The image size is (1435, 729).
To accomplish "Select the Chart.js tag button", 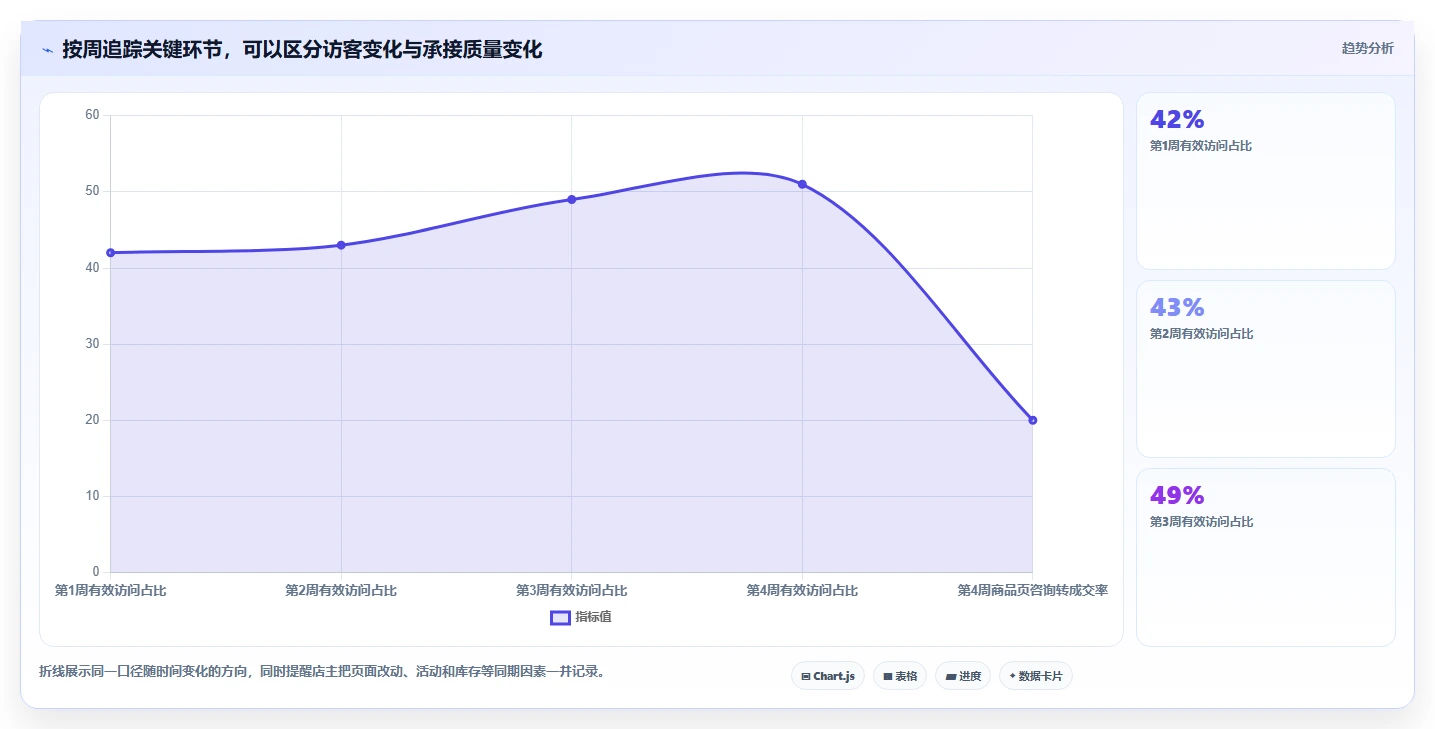I will (828, 676).
